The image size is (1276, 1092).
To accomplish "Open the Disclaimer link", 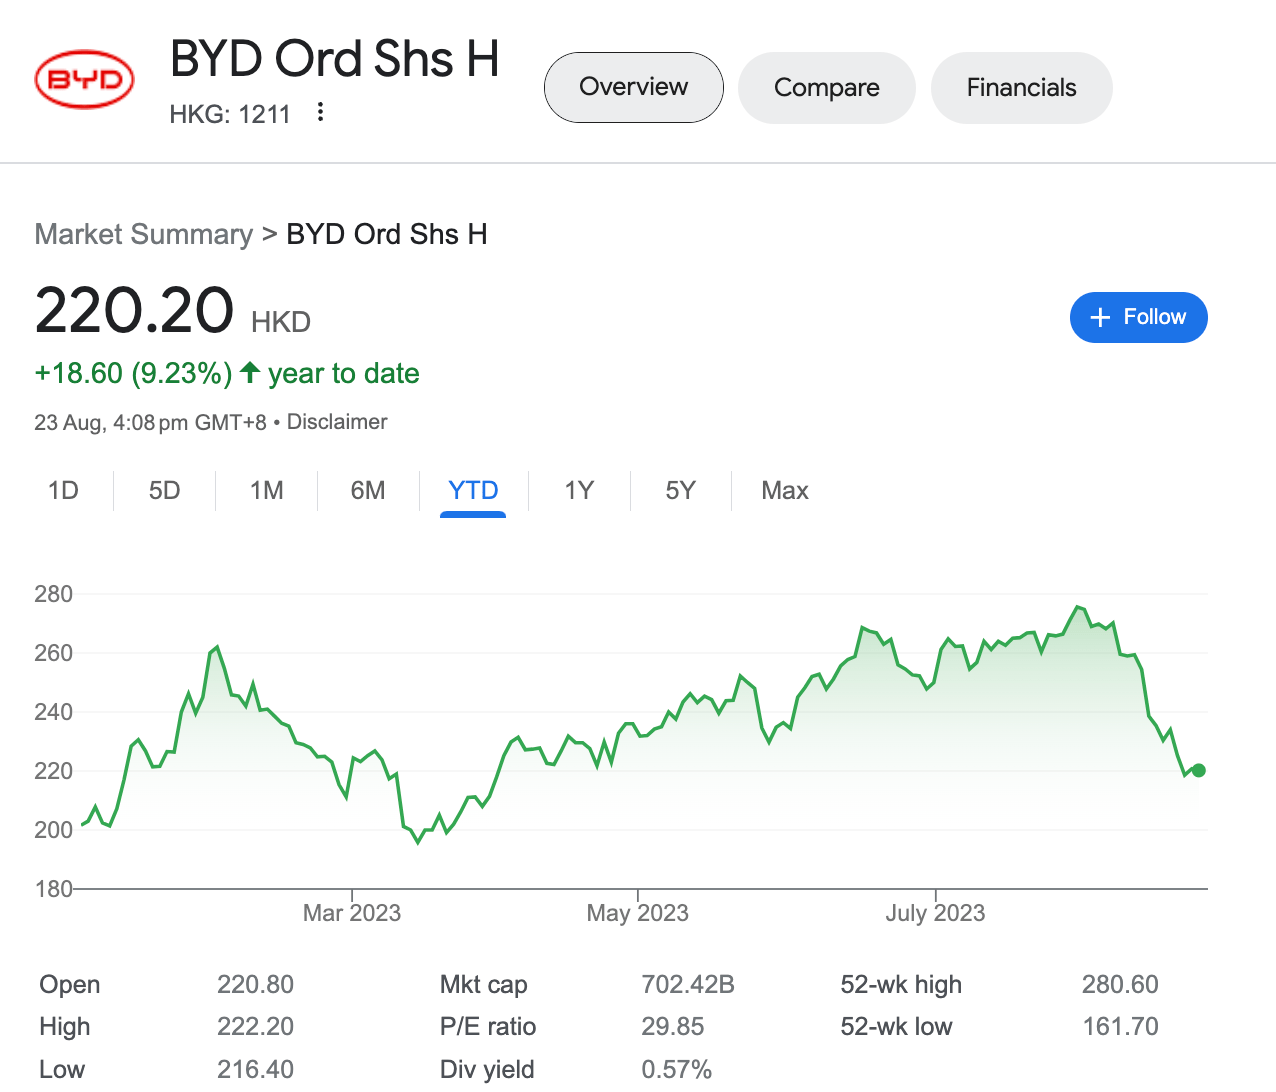I will click(x=337, y=422).
